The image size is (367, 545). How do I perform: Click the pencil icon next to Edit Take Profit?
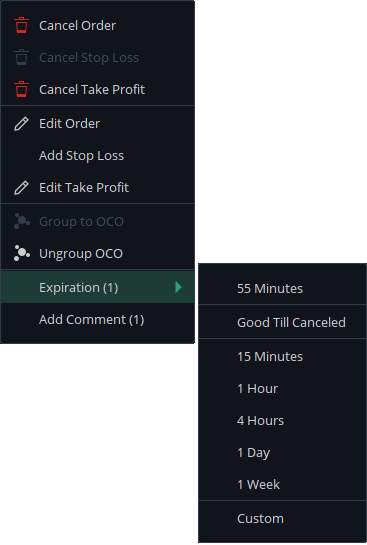[x=21, y=188]
